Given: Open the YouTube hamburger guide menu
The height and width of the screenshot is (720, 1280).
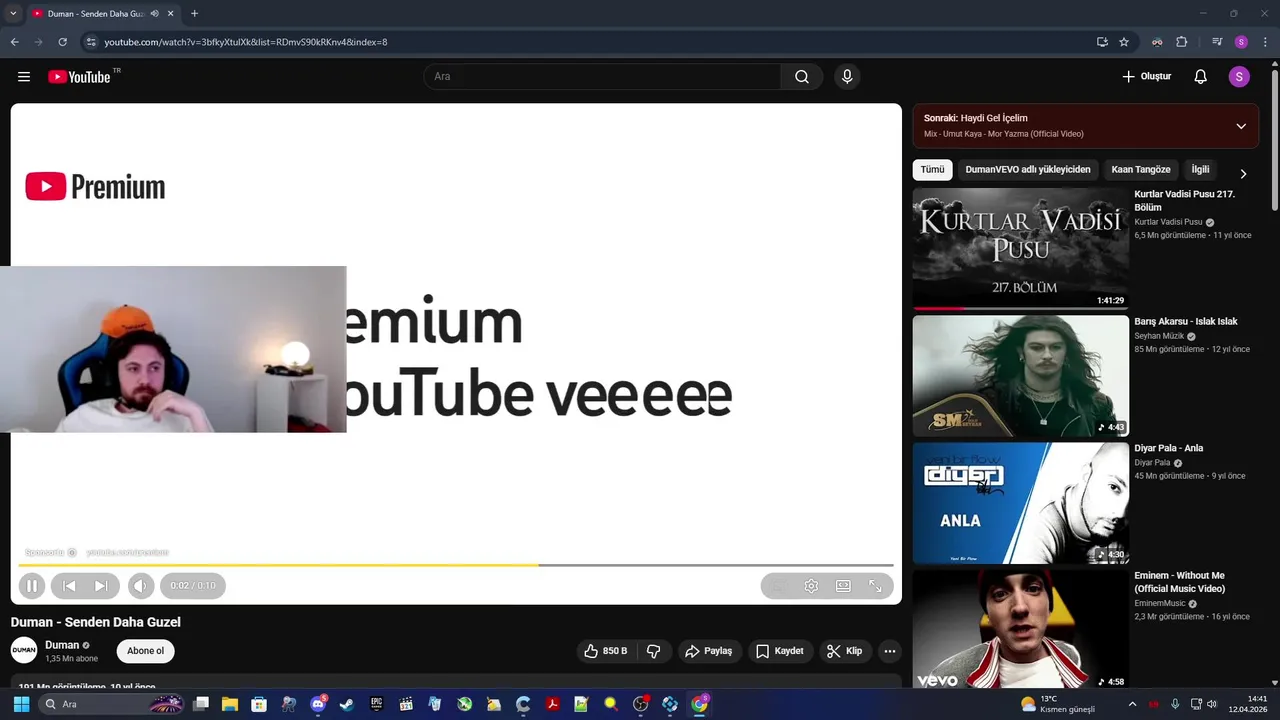Looking at the screenshot, I should (24, 77).
